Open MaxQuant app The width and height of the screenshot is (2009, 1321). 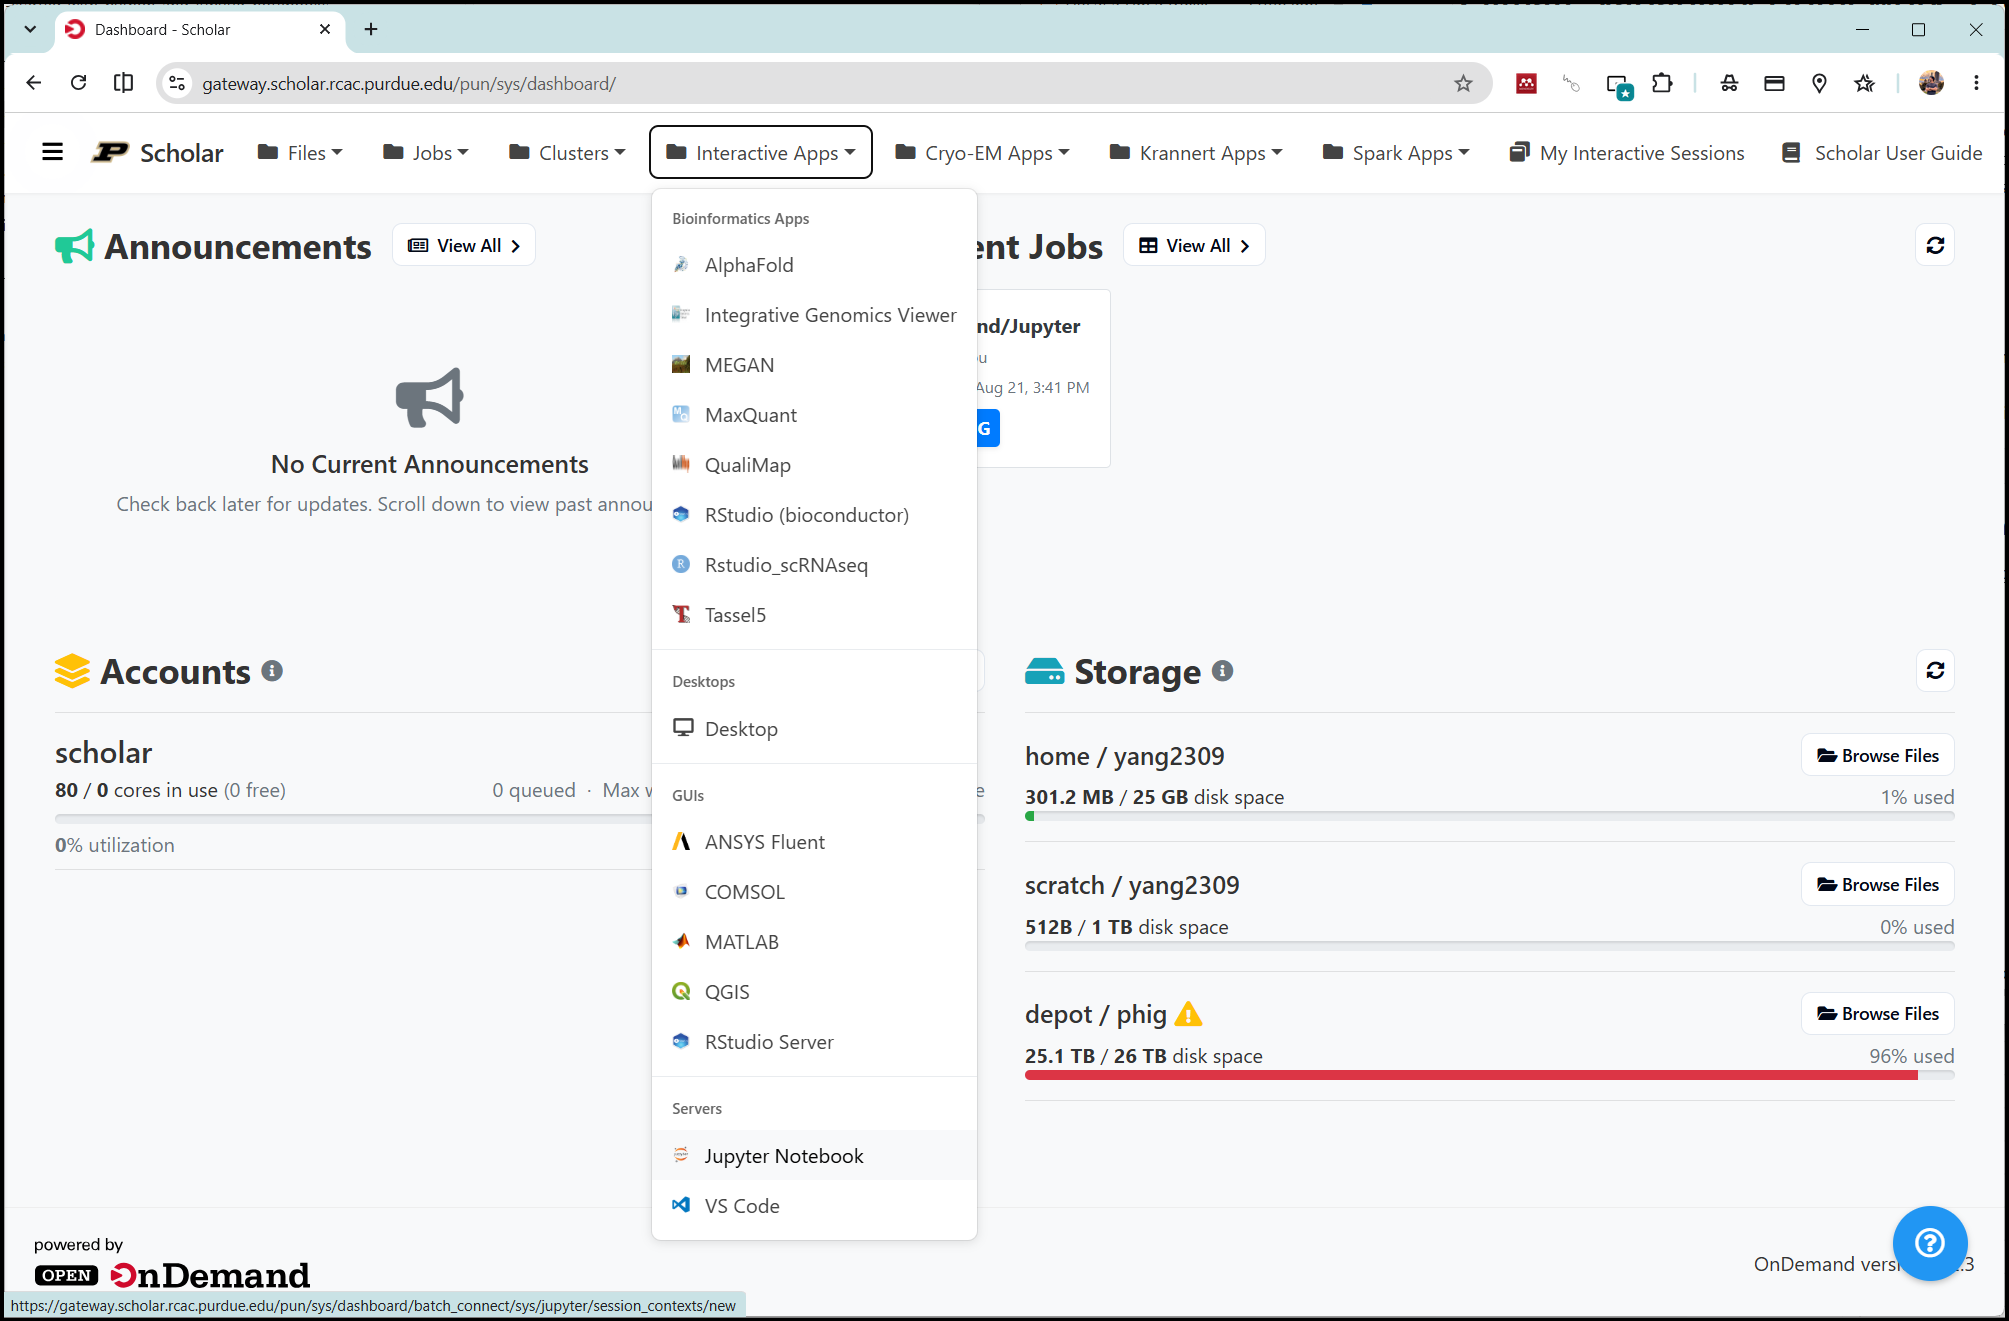click(x=814, y=415)
